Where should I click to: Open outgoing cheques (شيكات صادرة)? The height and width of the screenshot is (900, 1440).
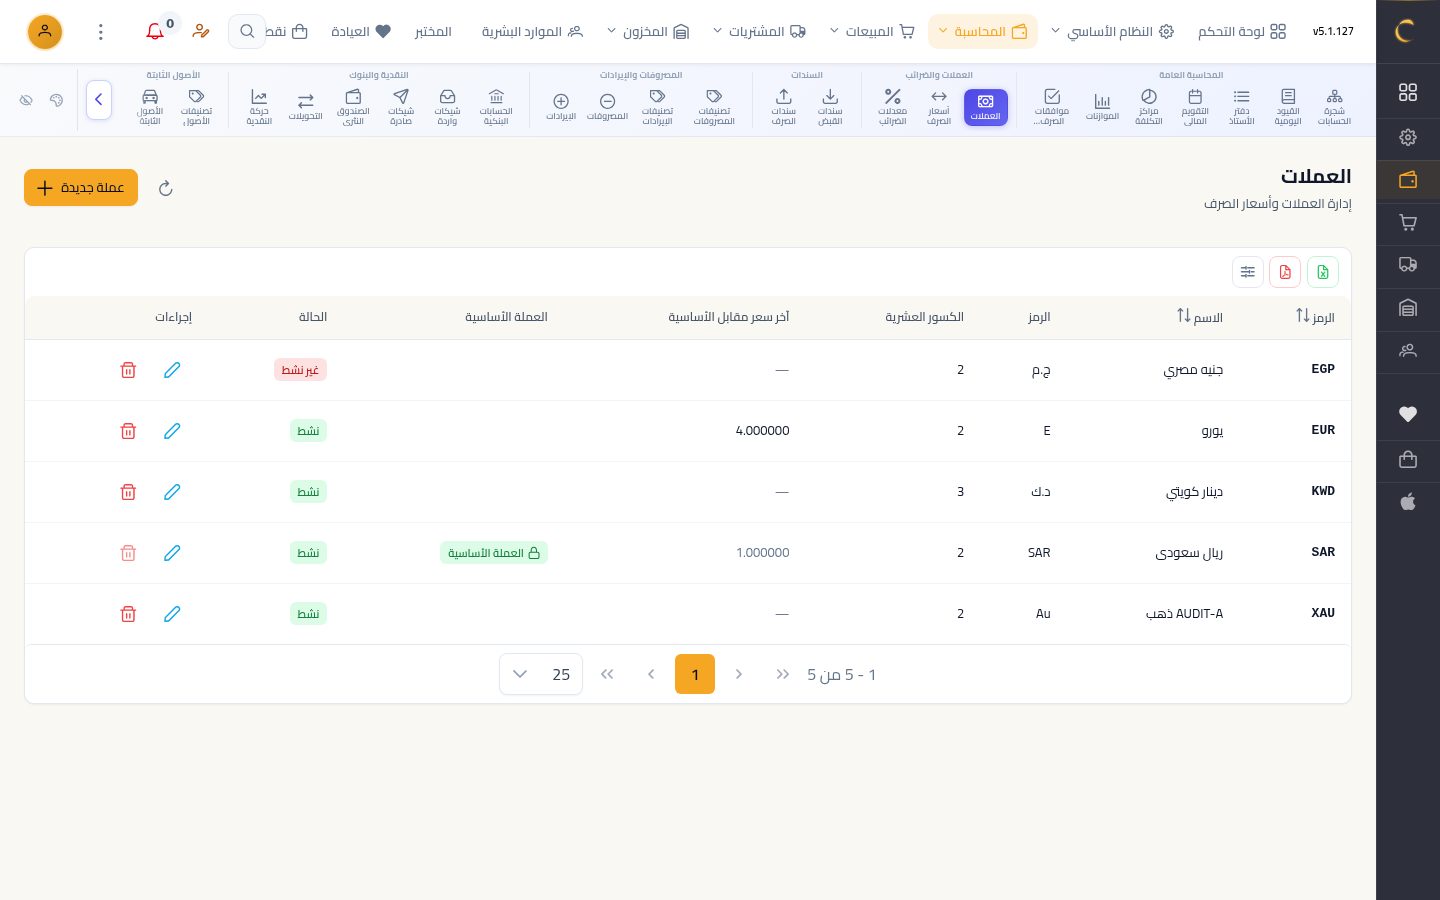(x=401, y=107)
